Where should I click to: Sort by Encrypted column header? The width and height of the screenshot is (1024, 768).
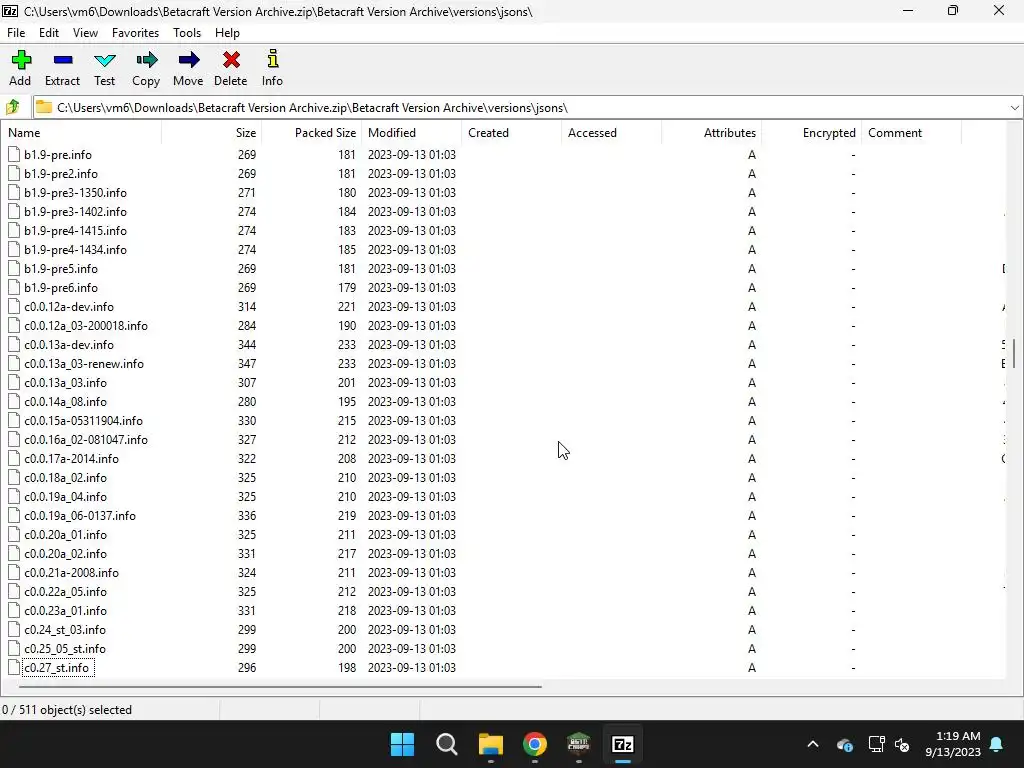click(812, 133)
